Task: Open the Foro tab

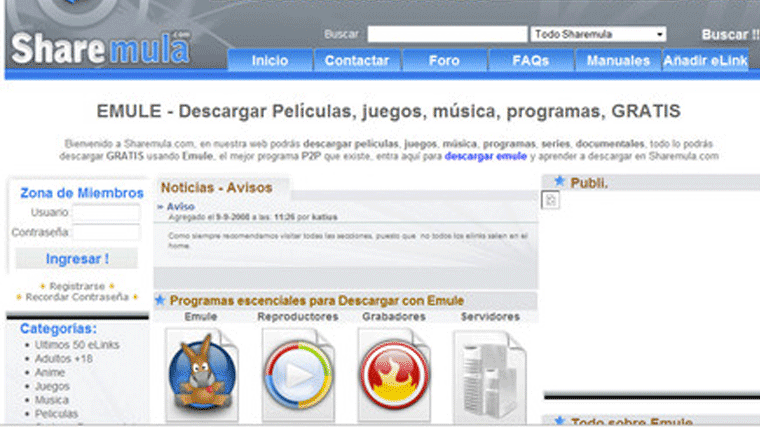Action: point(444,61)
